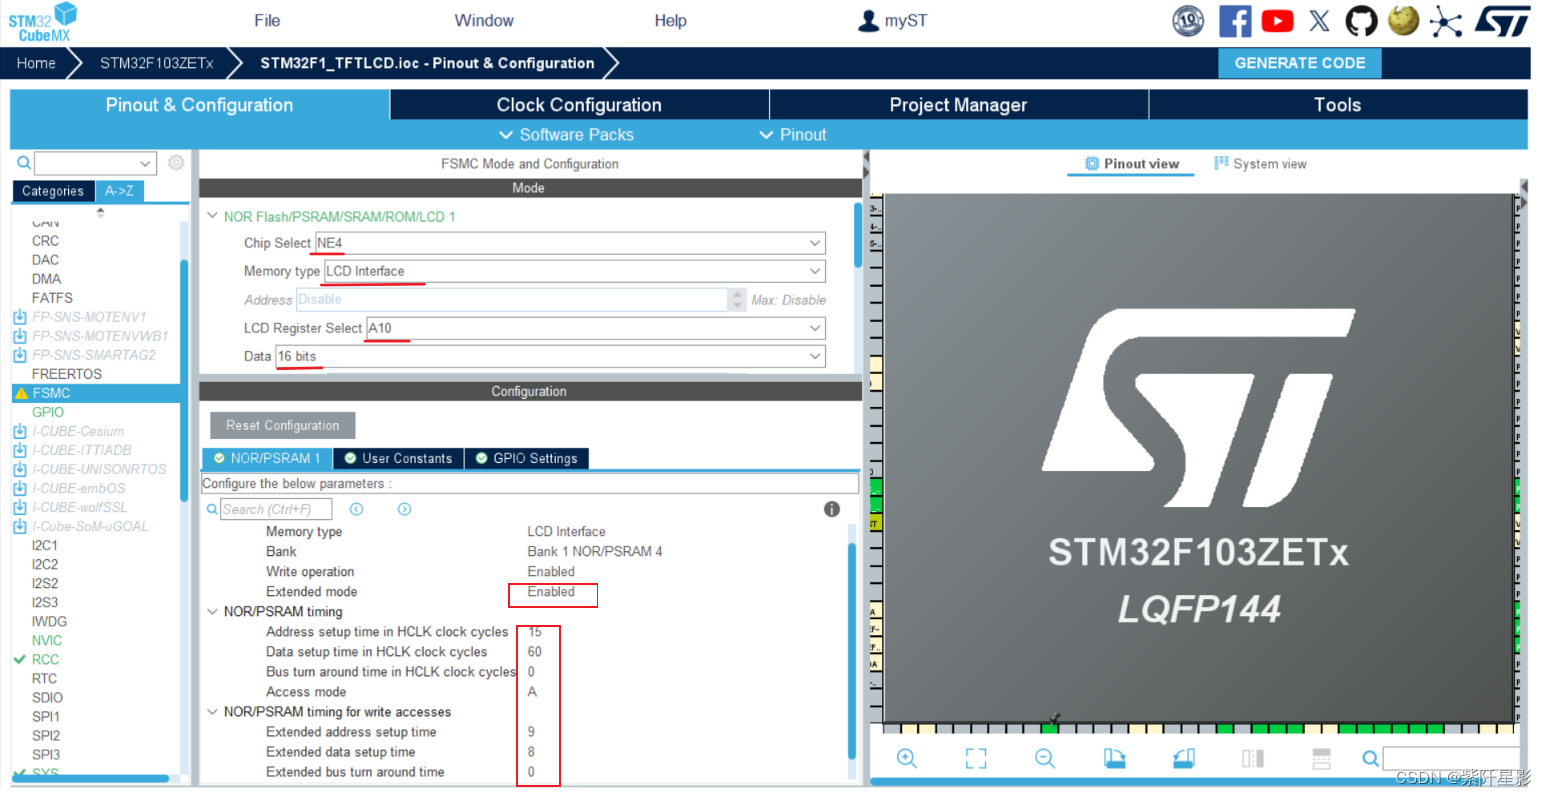
Task: Open the category search dropdown in the left panel
Action: coord(96,163)
